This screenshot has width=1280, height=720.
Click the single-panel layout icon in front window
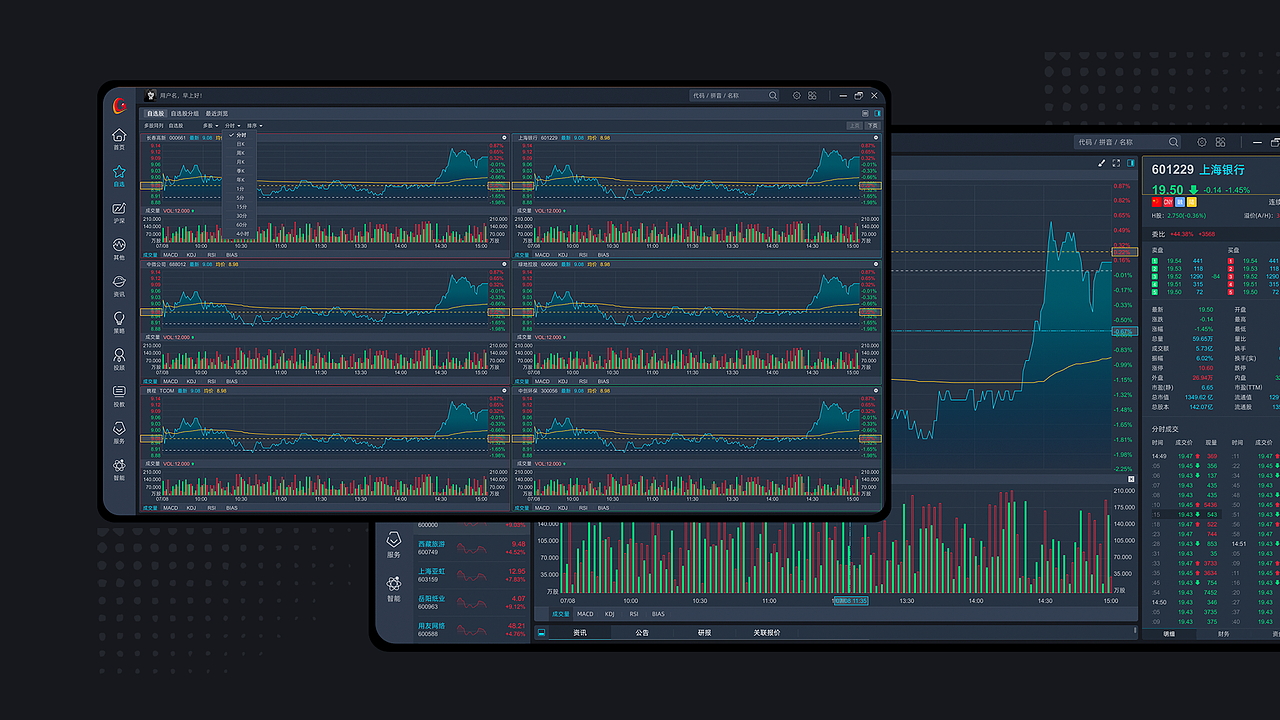tap(866, 114)
